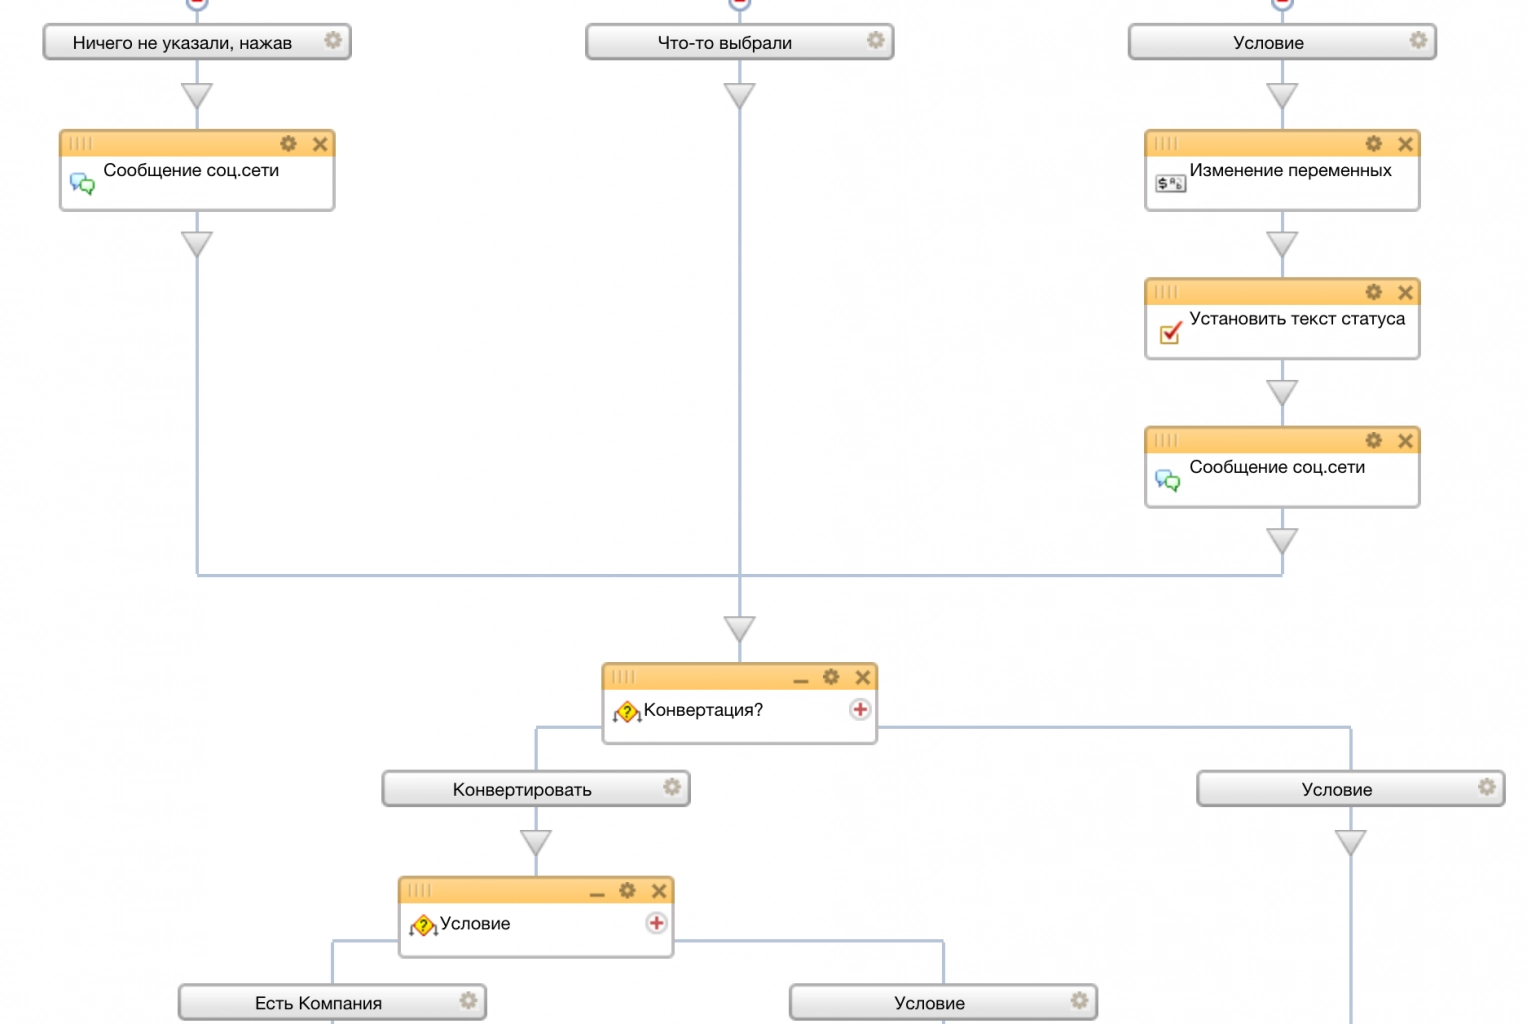Open gear on 'Конвертировать' branch header

[x=672, y=787]
